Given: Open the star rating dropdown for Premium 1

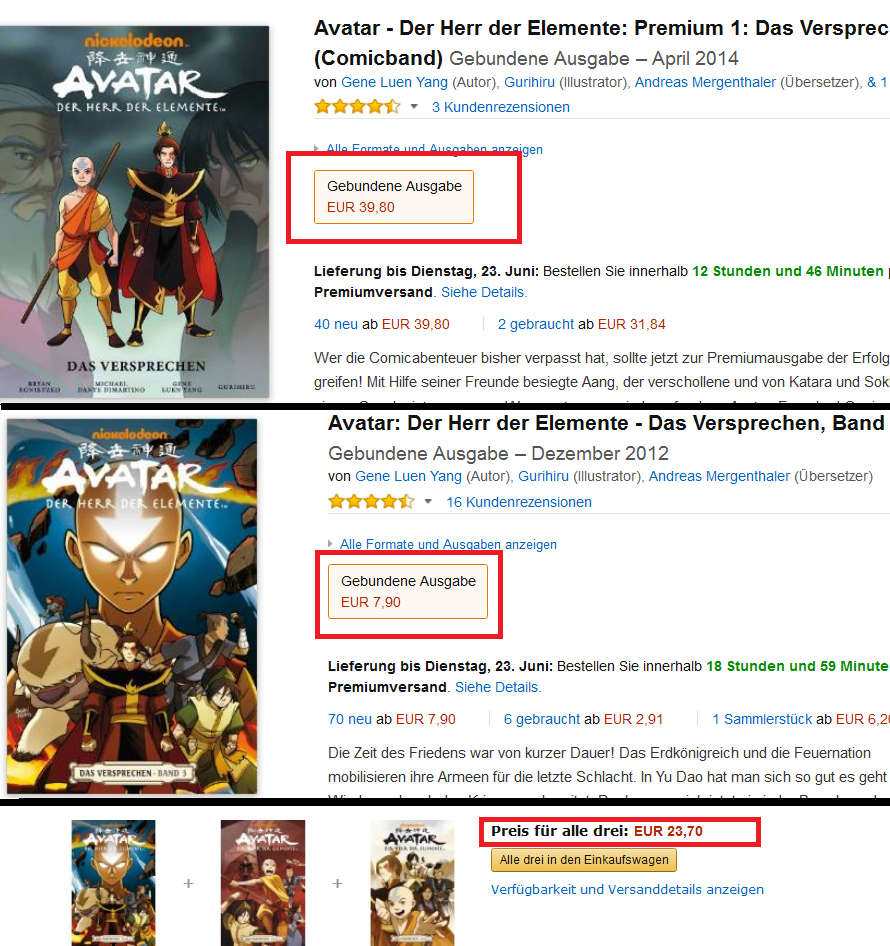Looking at the screenshot, I should coord(414,107).
